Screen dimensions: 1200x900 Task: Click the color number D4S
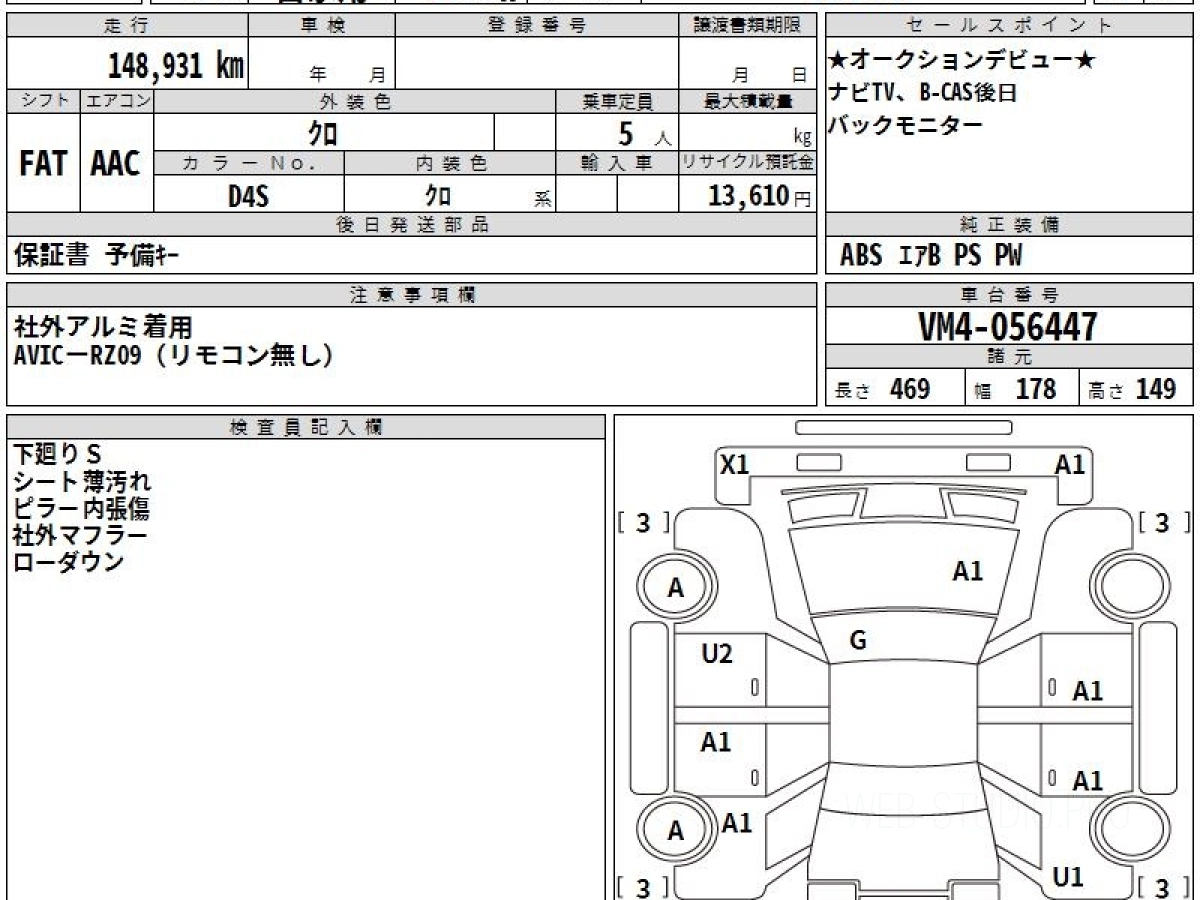coord(248,197)
